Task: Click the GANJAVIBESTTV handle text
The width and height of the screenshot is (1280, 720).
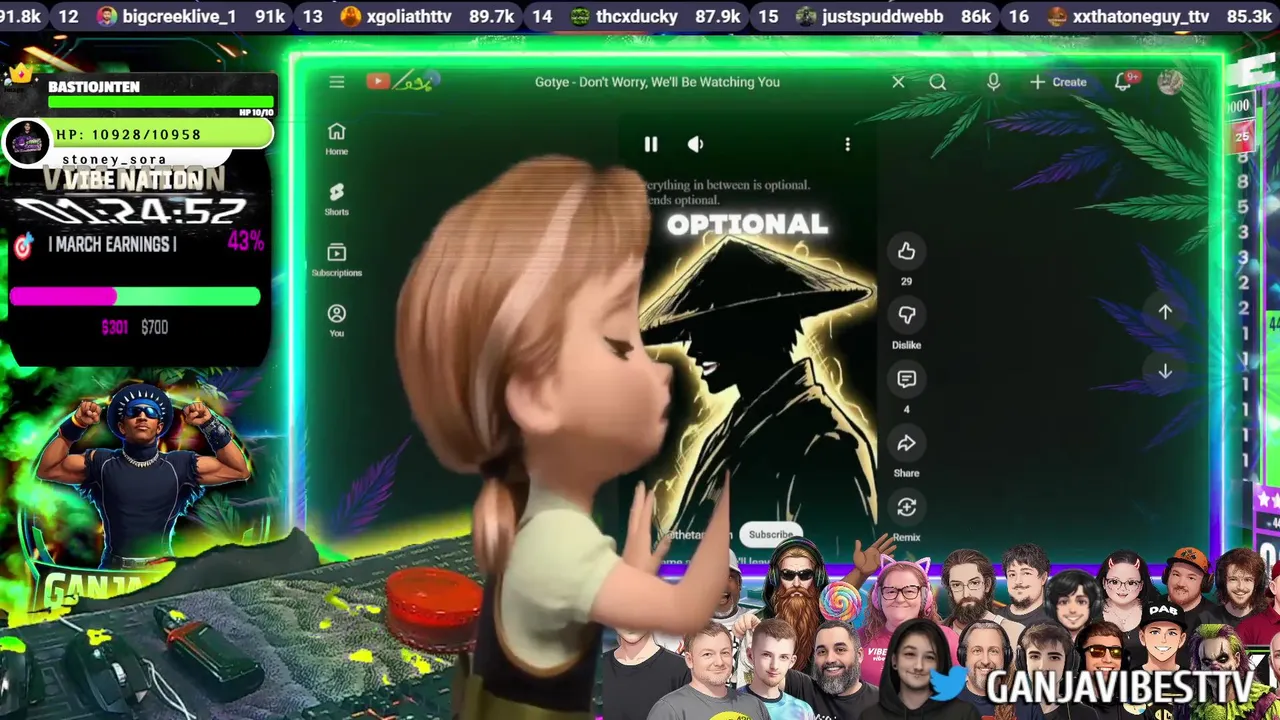Action: [x=1119, y=687]
